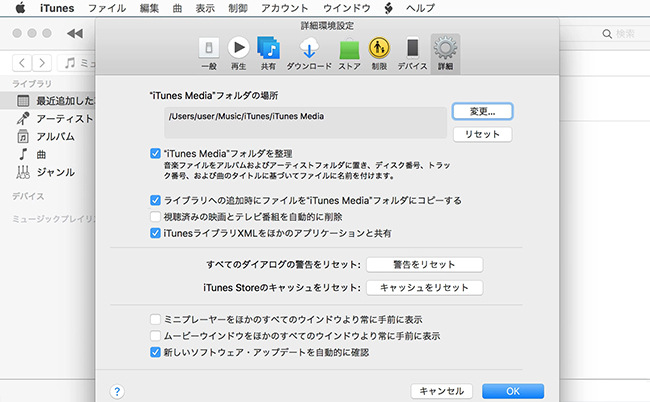
Task: Click the ライブラリ sidebar header
Action: [x=32, y=84]
